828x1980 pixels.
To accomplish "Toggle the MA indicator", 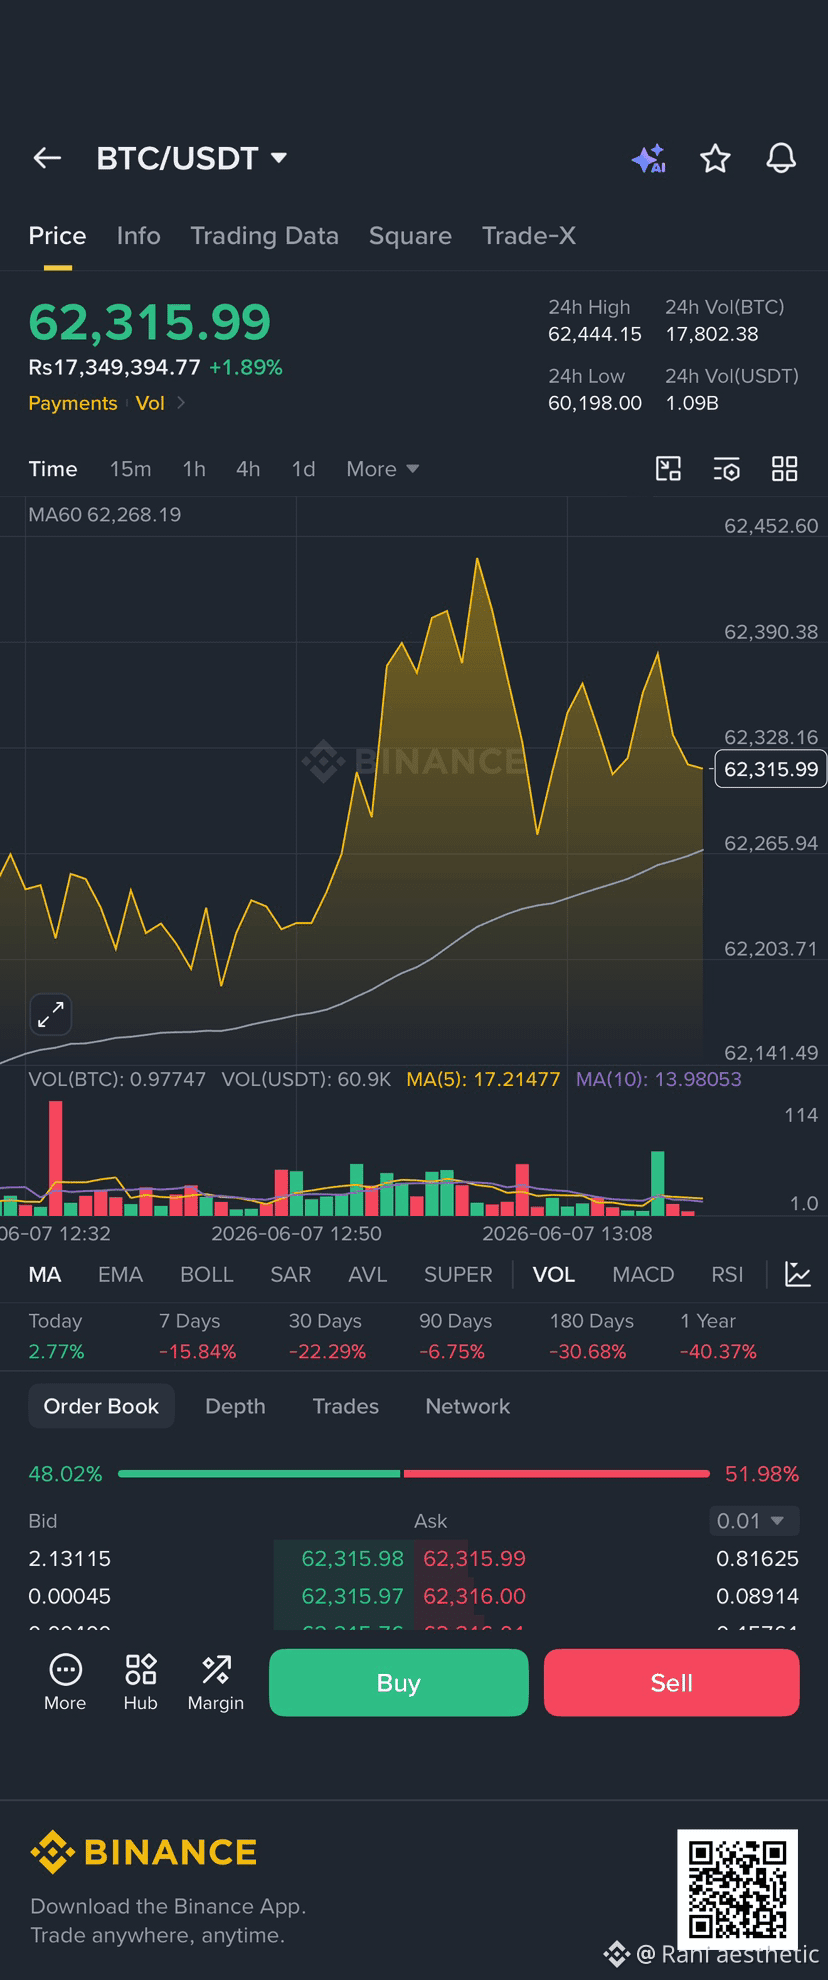I will click(45, 1275).
